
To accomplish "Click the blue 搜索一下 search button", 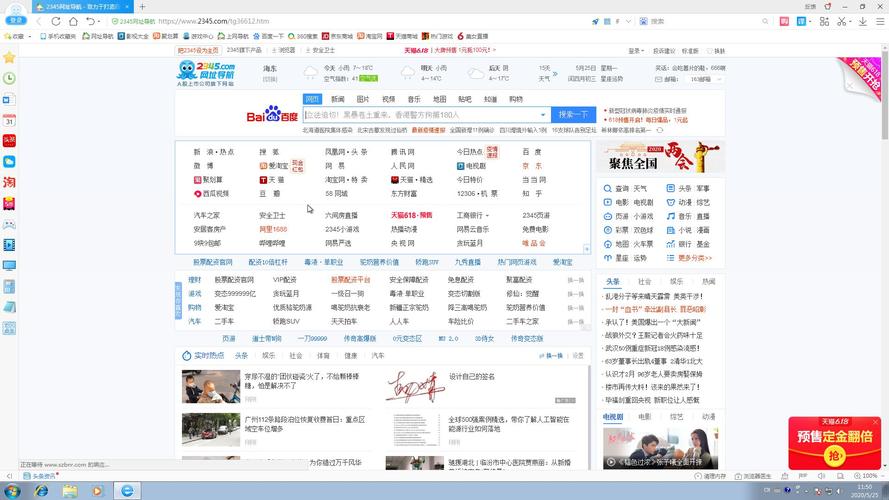I will tap(573, 115).
